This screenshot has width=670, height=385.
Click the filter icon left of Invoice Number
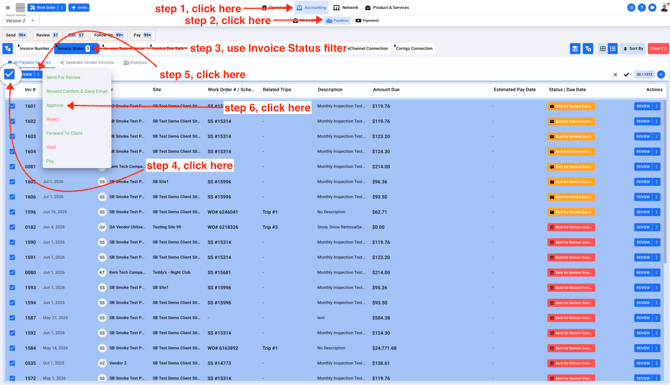point(8,49)
